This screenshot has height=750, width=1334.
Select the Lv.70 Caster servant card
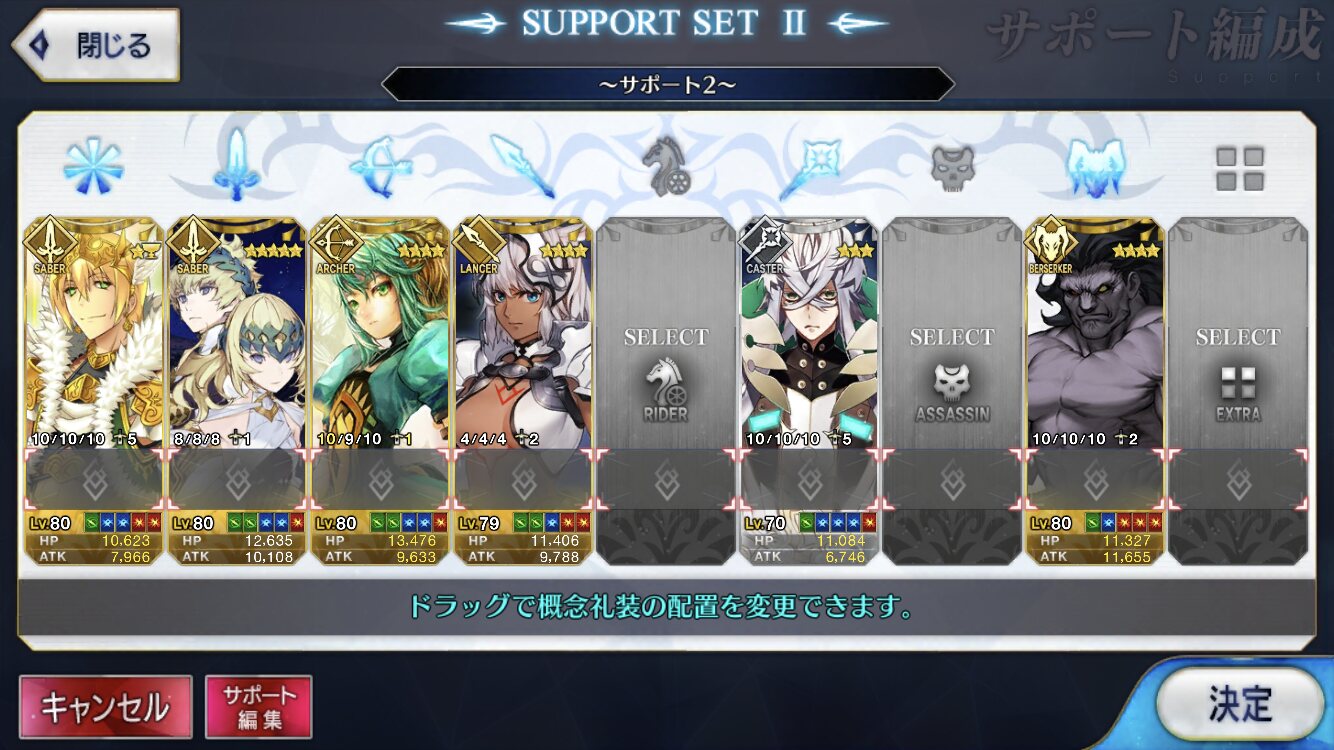click(x=808, y=391)
